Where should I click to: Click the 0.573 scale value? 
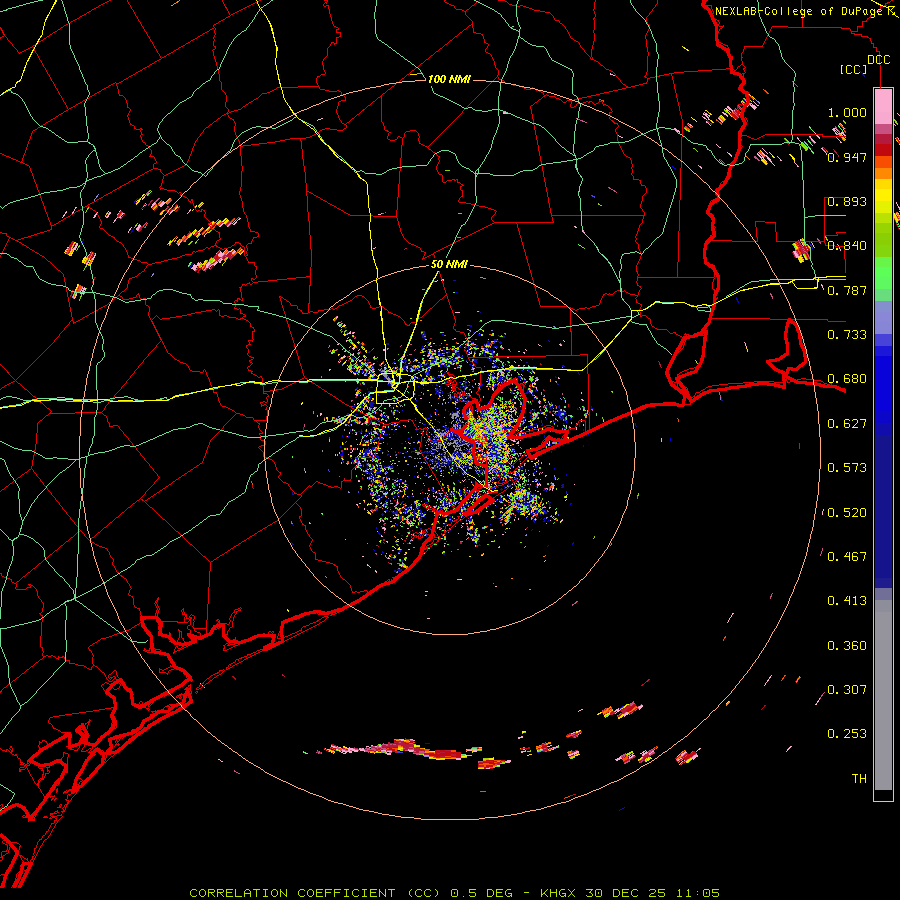pyautogui.click(x=847, y=468)
